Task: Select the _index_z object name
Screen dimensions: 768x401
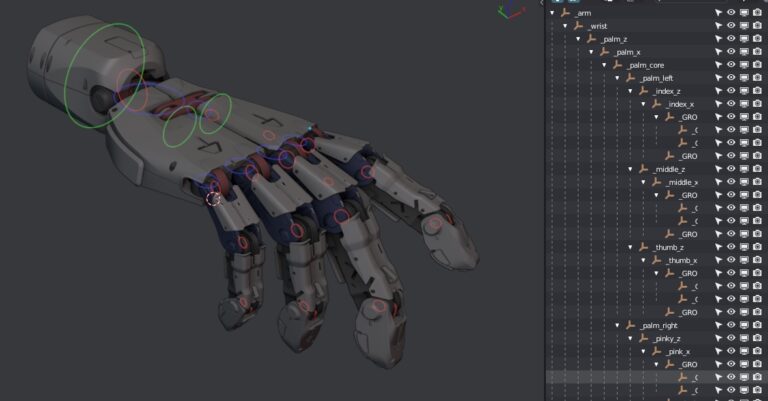Action: click(667, 91)
